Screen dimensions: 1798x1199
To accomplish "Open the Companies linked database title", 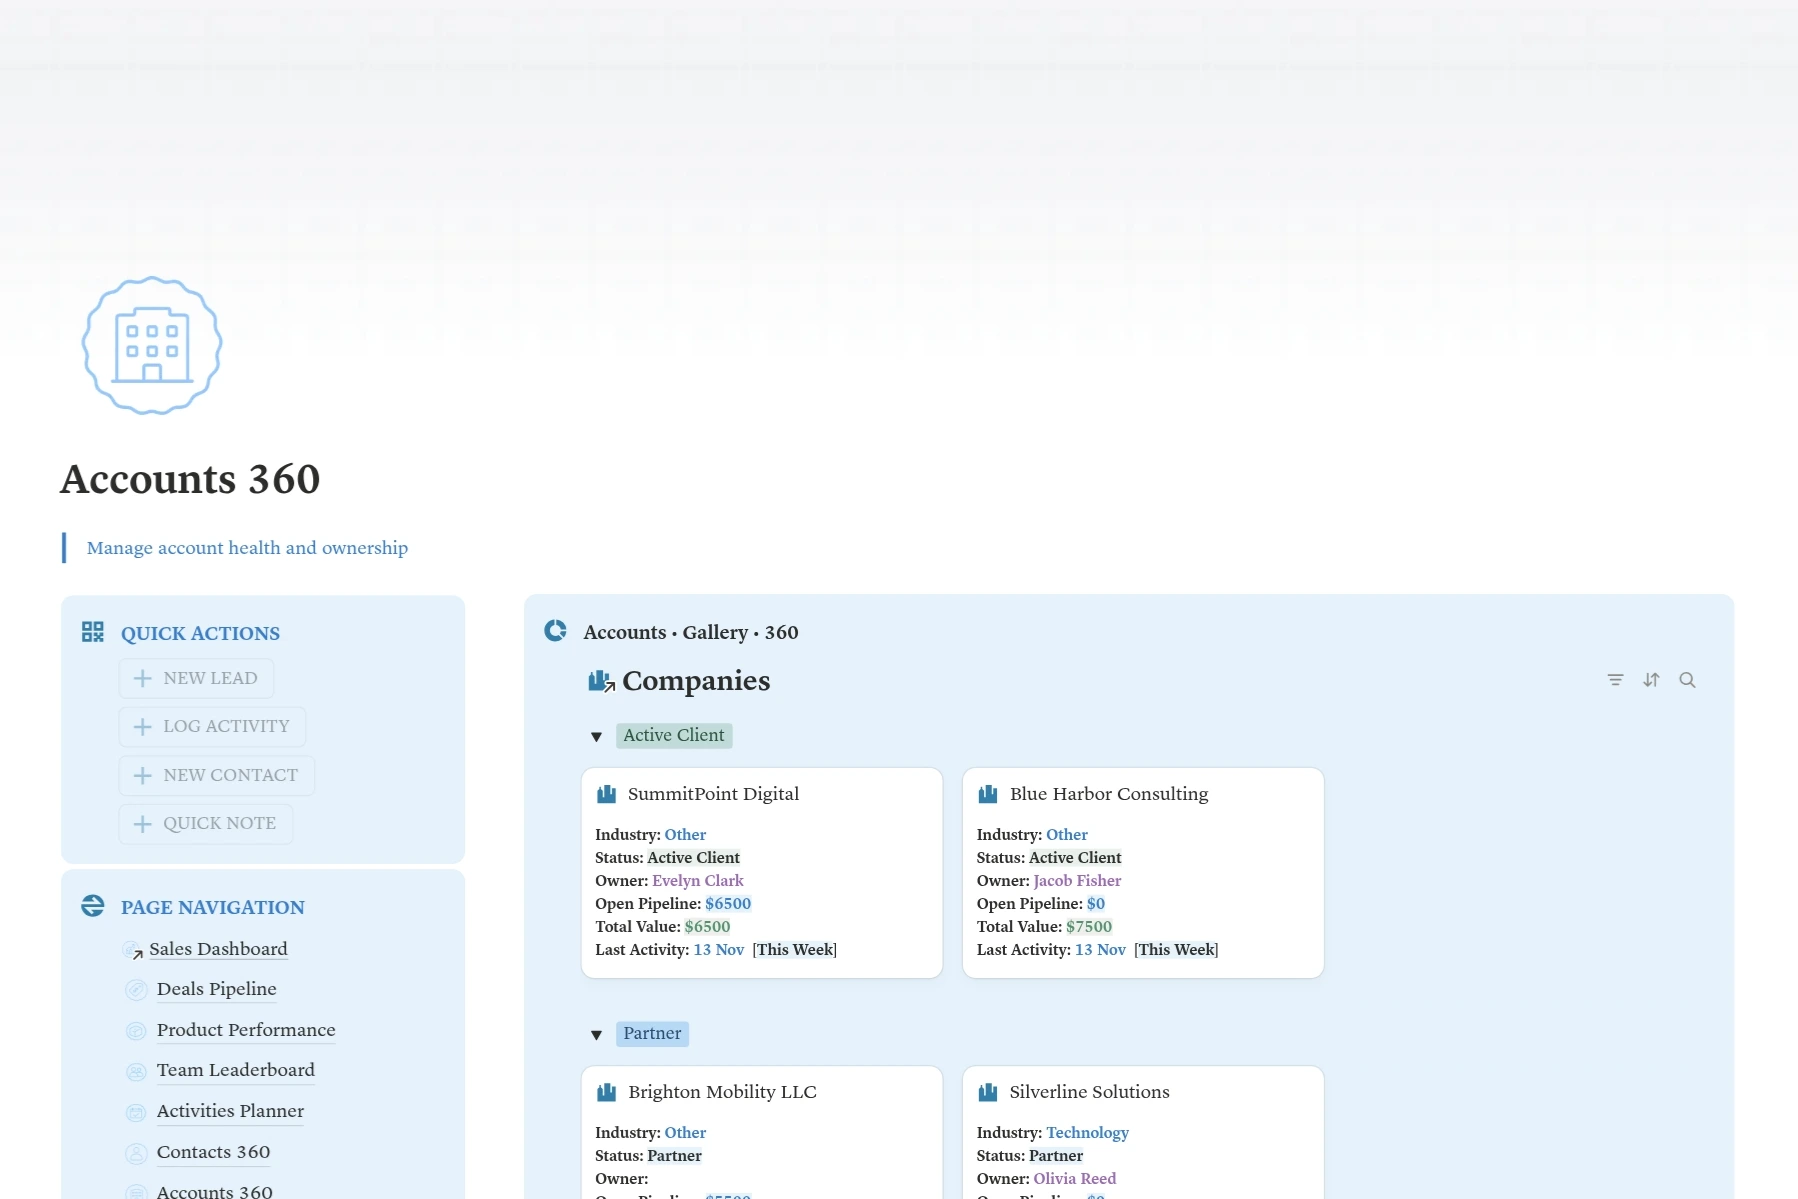I will pos(696,681).
